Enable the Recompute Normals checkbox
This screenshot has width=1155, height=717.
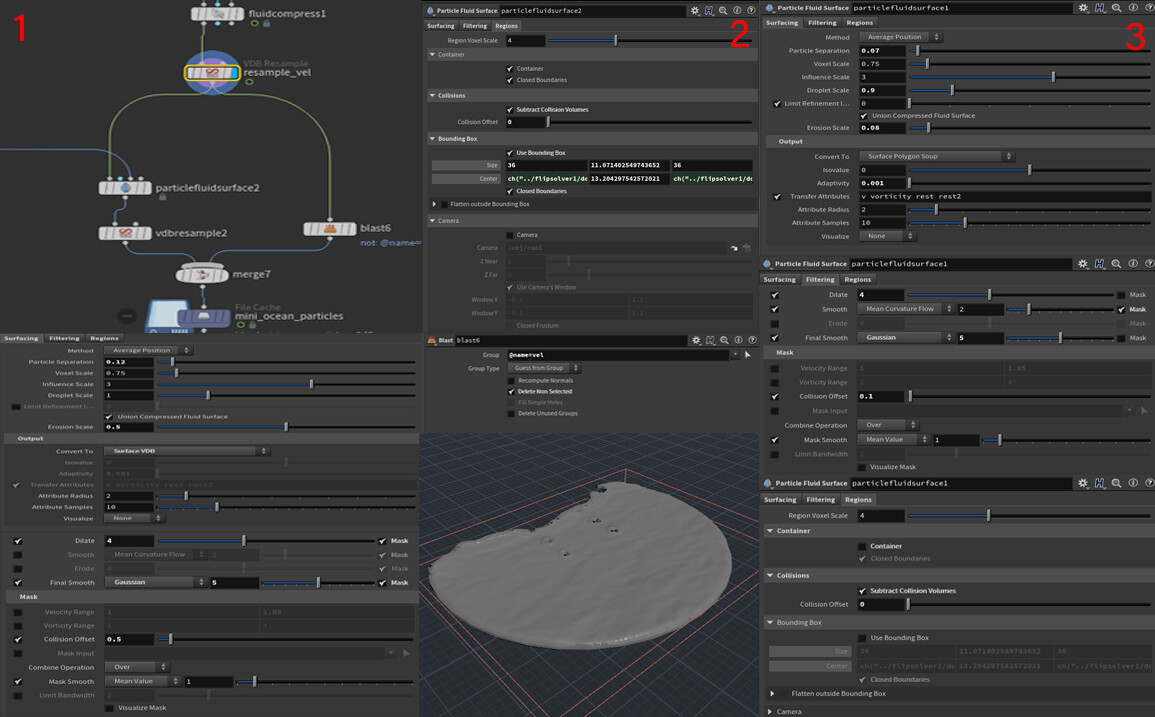point(511,381)
